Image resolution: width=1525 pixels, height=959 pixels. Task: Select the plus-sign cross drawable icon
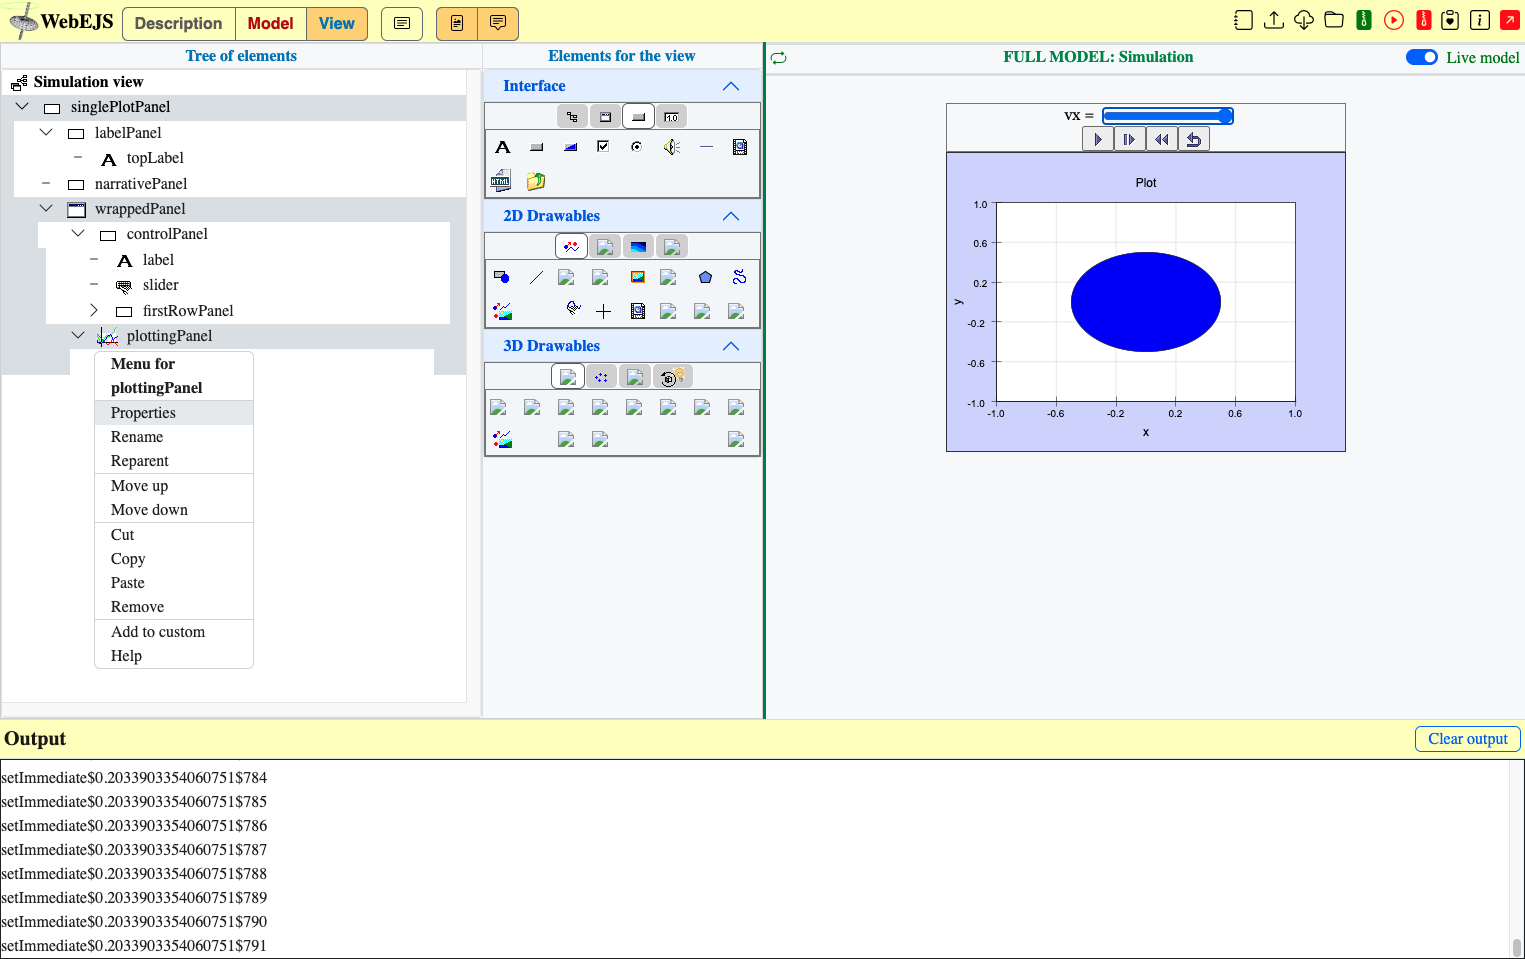[603, 311]
